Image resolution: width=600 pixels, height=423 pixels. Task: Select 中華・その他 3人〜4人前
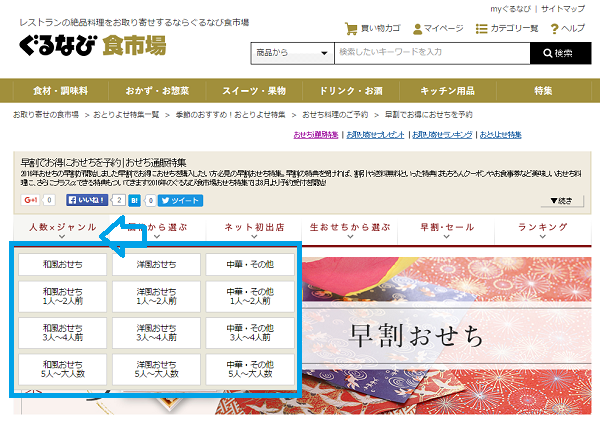(x=250, y=333)
